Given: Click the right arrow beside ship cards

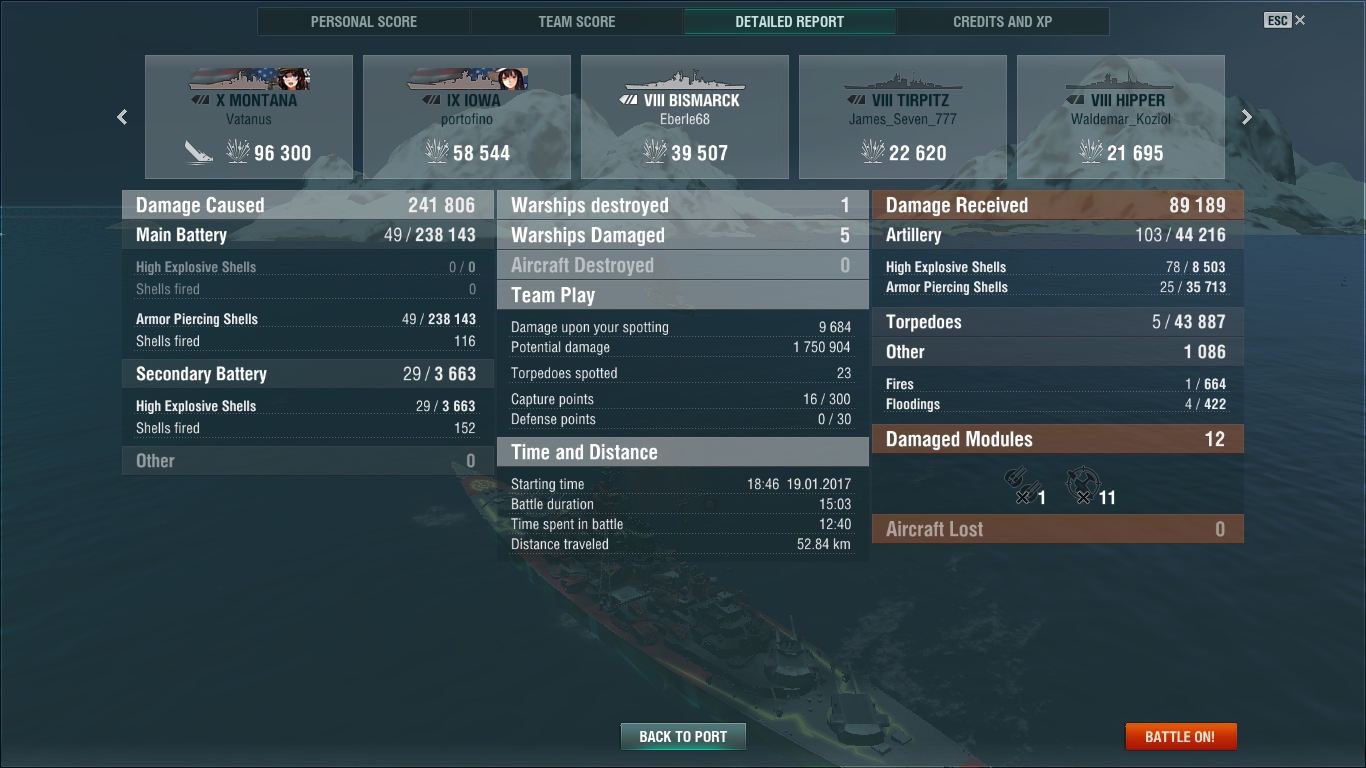Looking at the screenshot, I should 1246,117.
